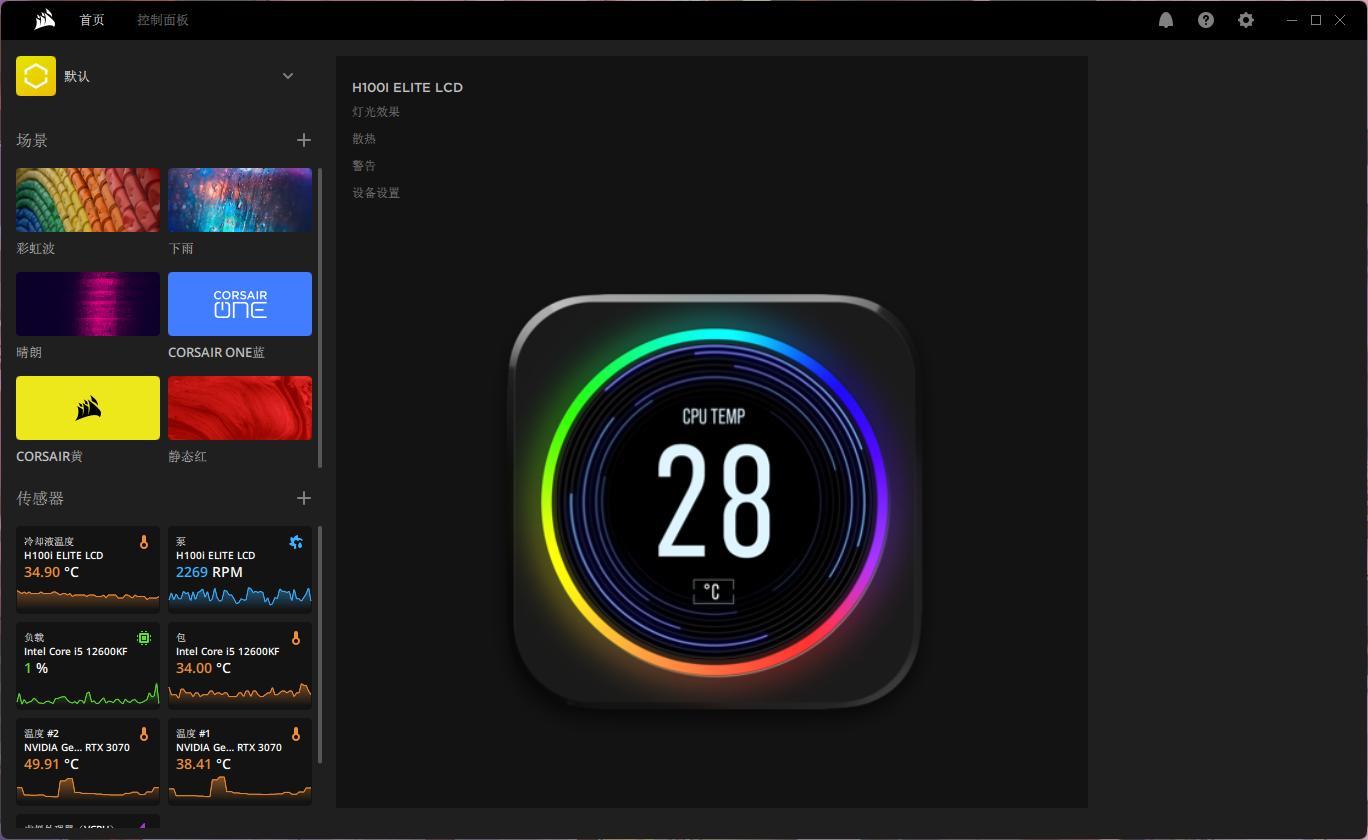This screenshot has width=1368, height=840.
Task: Select the Intel Core i5 负载 sensor card
Action: pos(88,665)
